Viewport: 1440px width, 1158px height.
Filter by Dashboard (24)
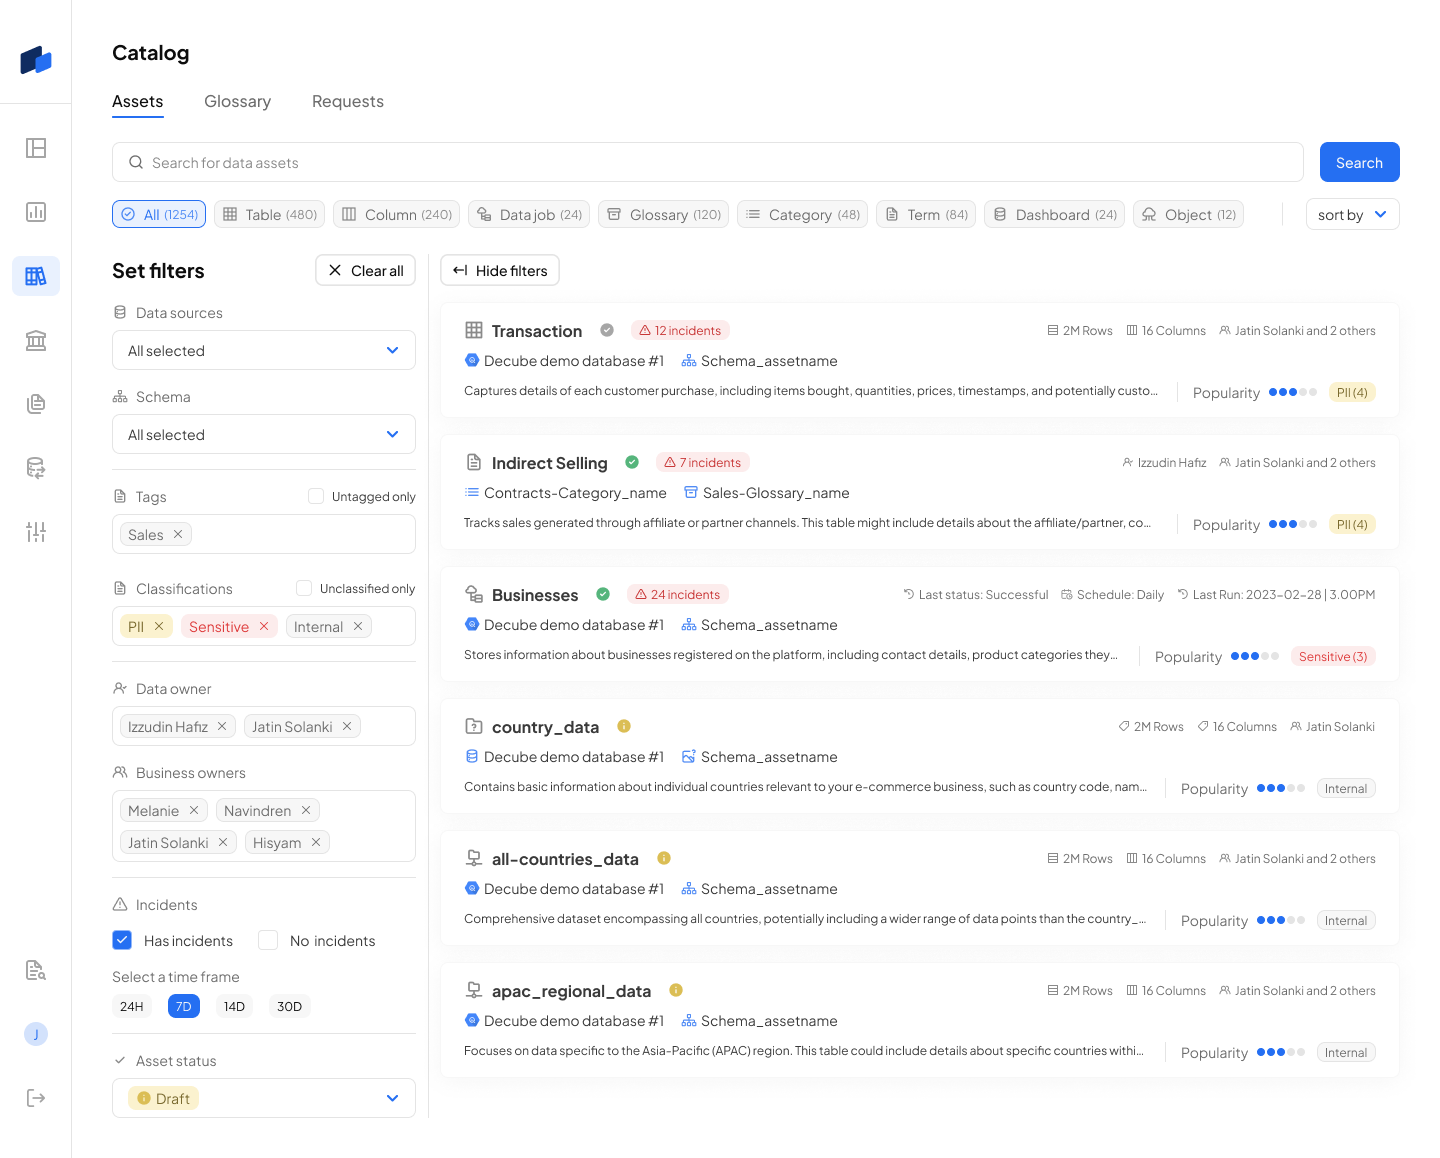tap(1055, 214)
